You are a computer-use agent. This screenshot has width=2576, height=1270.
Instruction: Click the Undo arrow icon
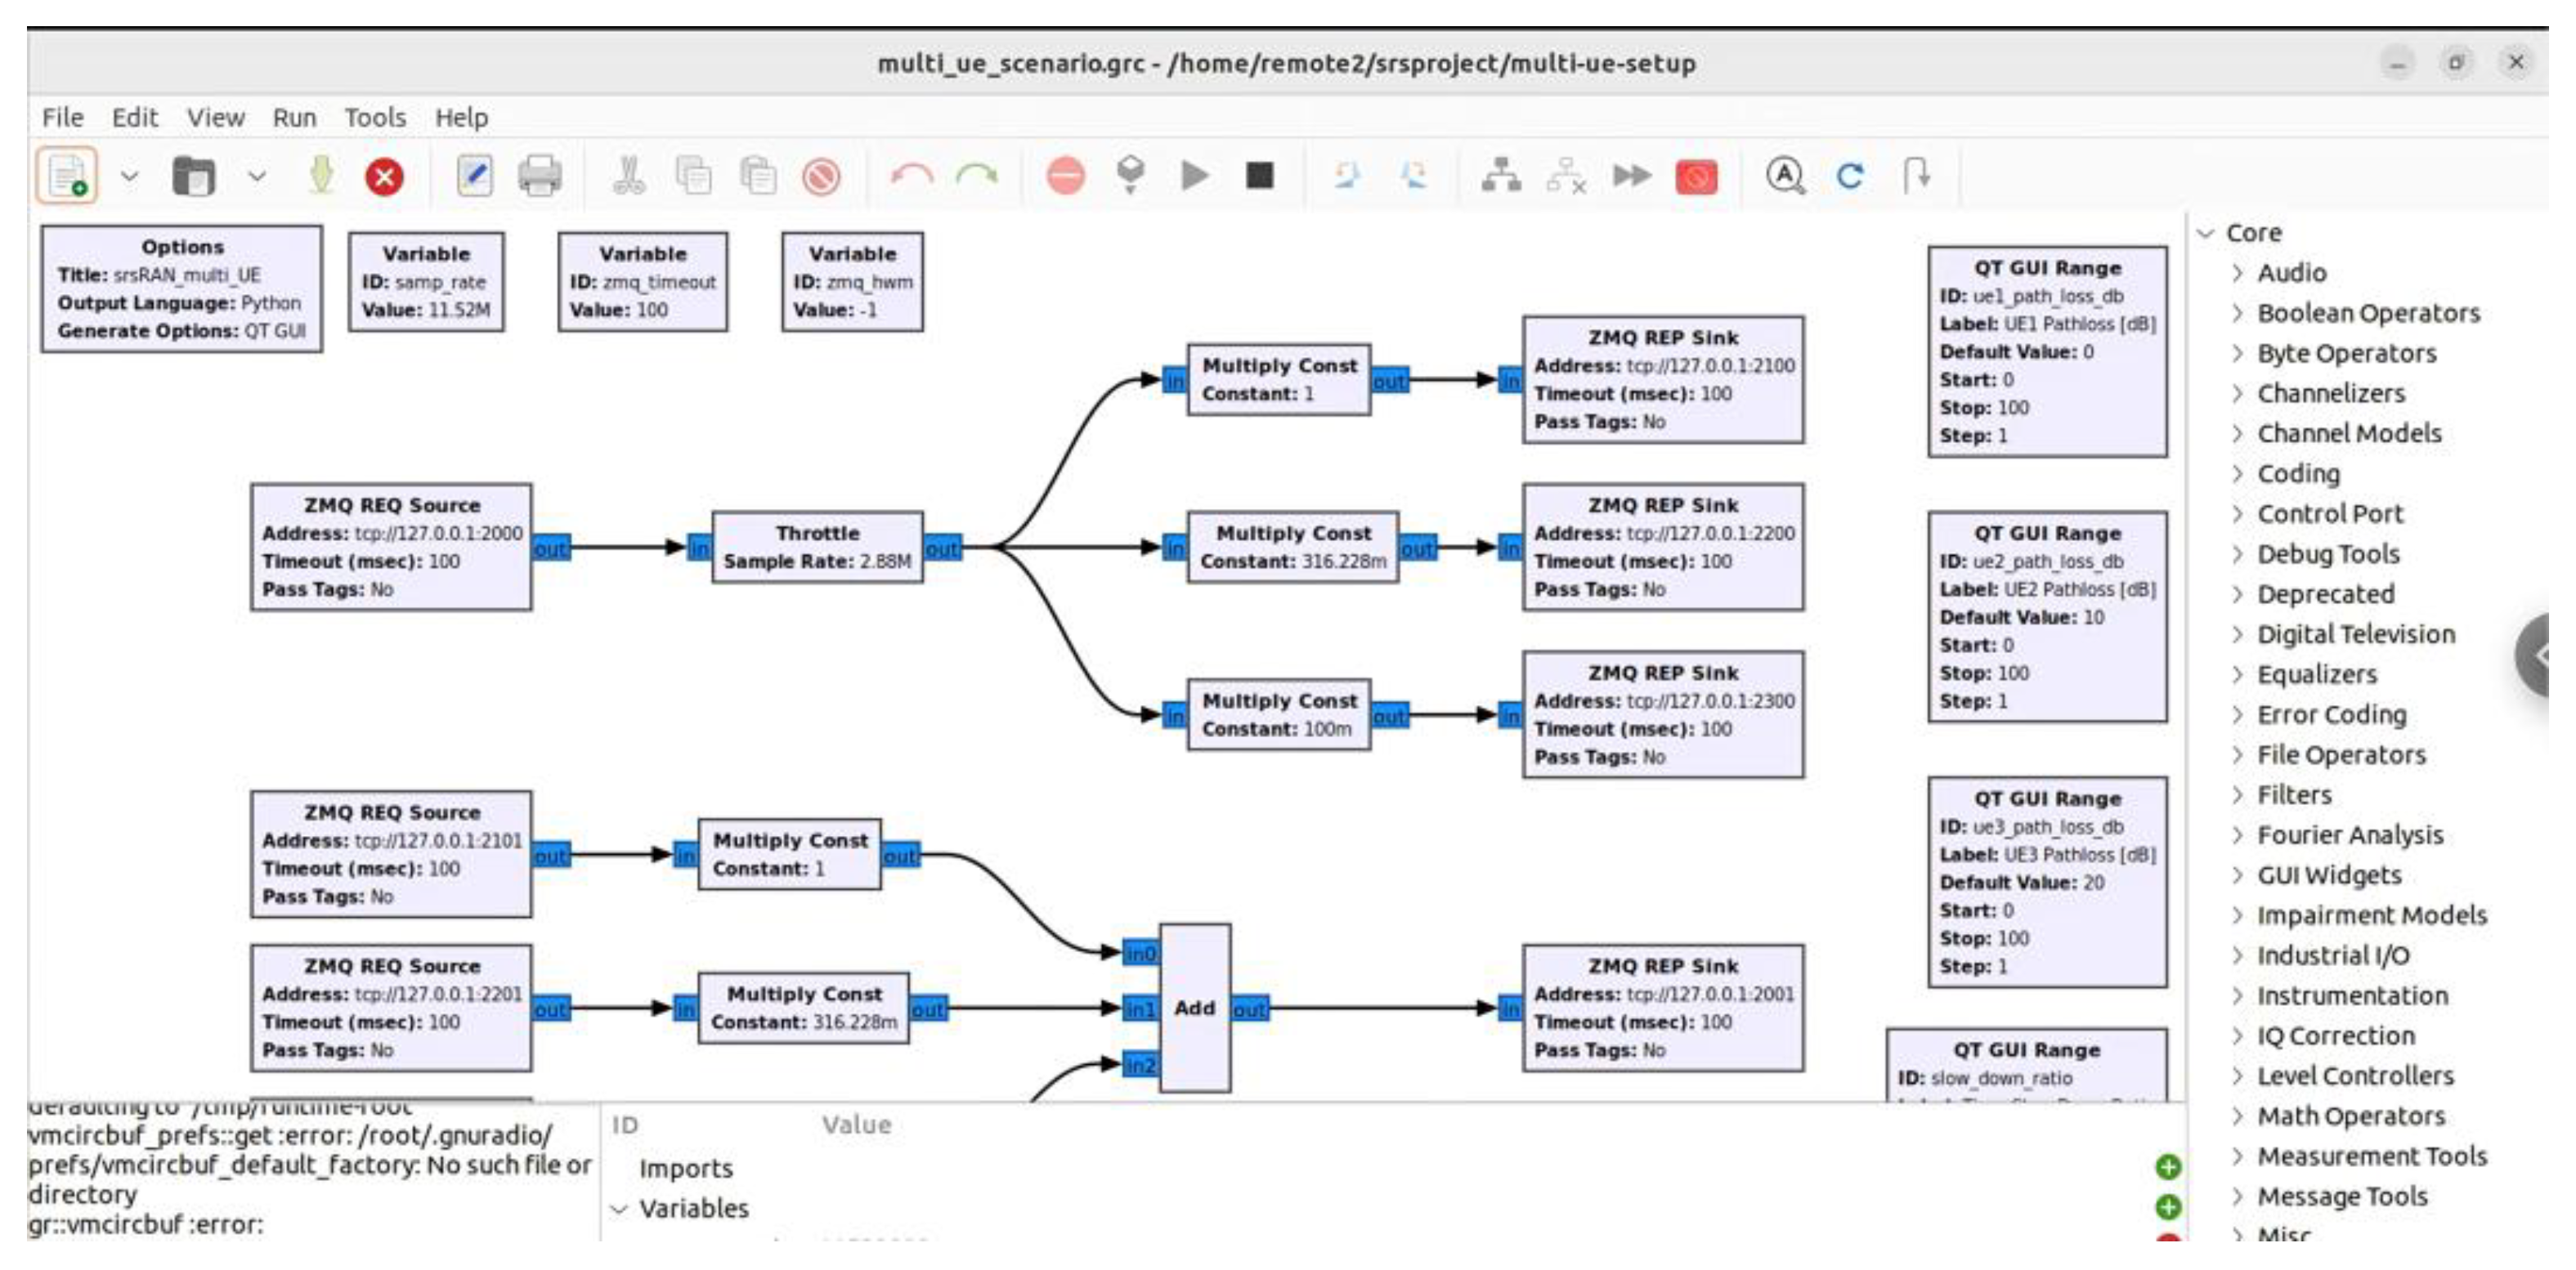coord(911,177)
